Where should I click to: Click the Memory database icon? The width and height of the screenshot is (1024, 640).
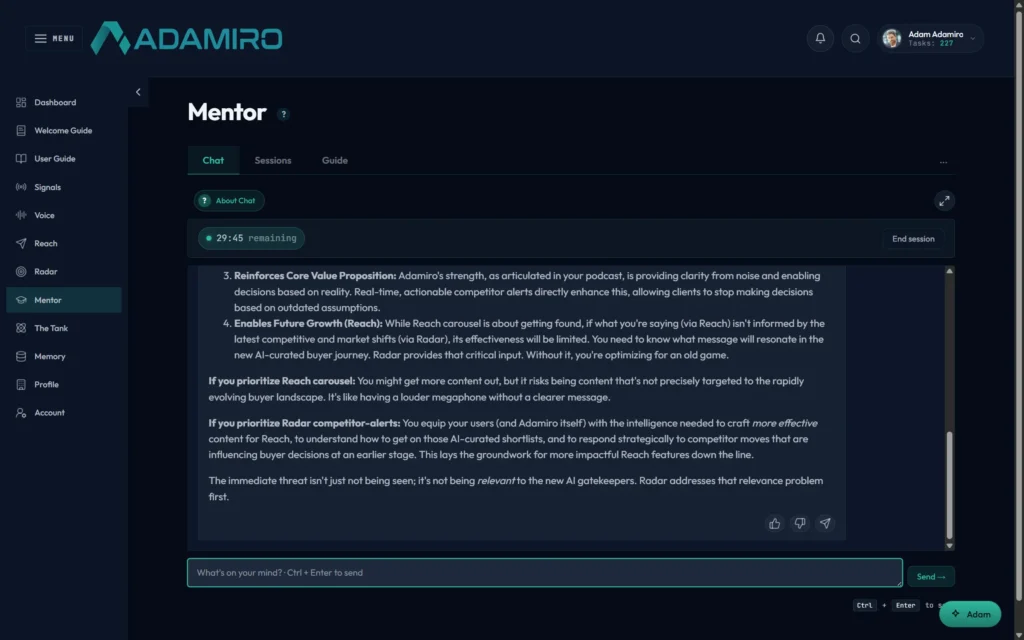coord(21,357)
